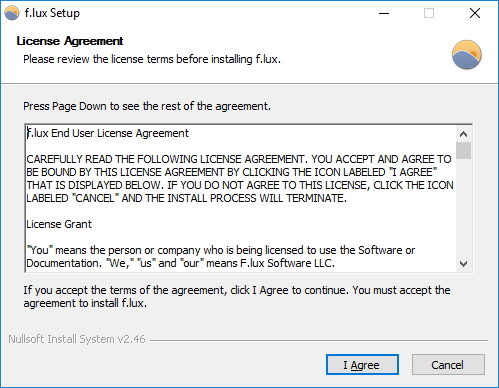Click the 'Please review the license terms' subtitle

click(x=152, y=59)
